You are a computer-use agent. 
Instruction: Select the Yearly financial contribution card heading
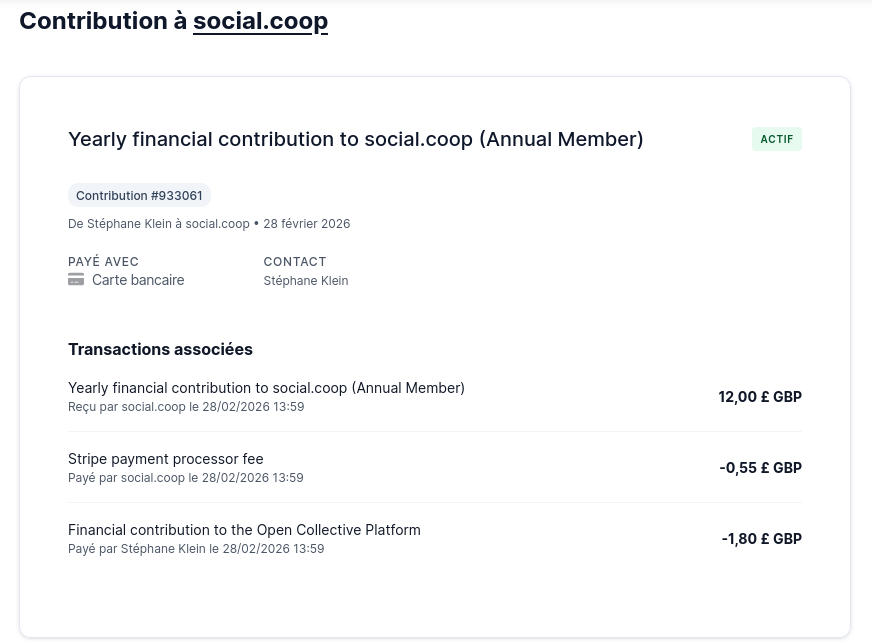tap(355, 139)
